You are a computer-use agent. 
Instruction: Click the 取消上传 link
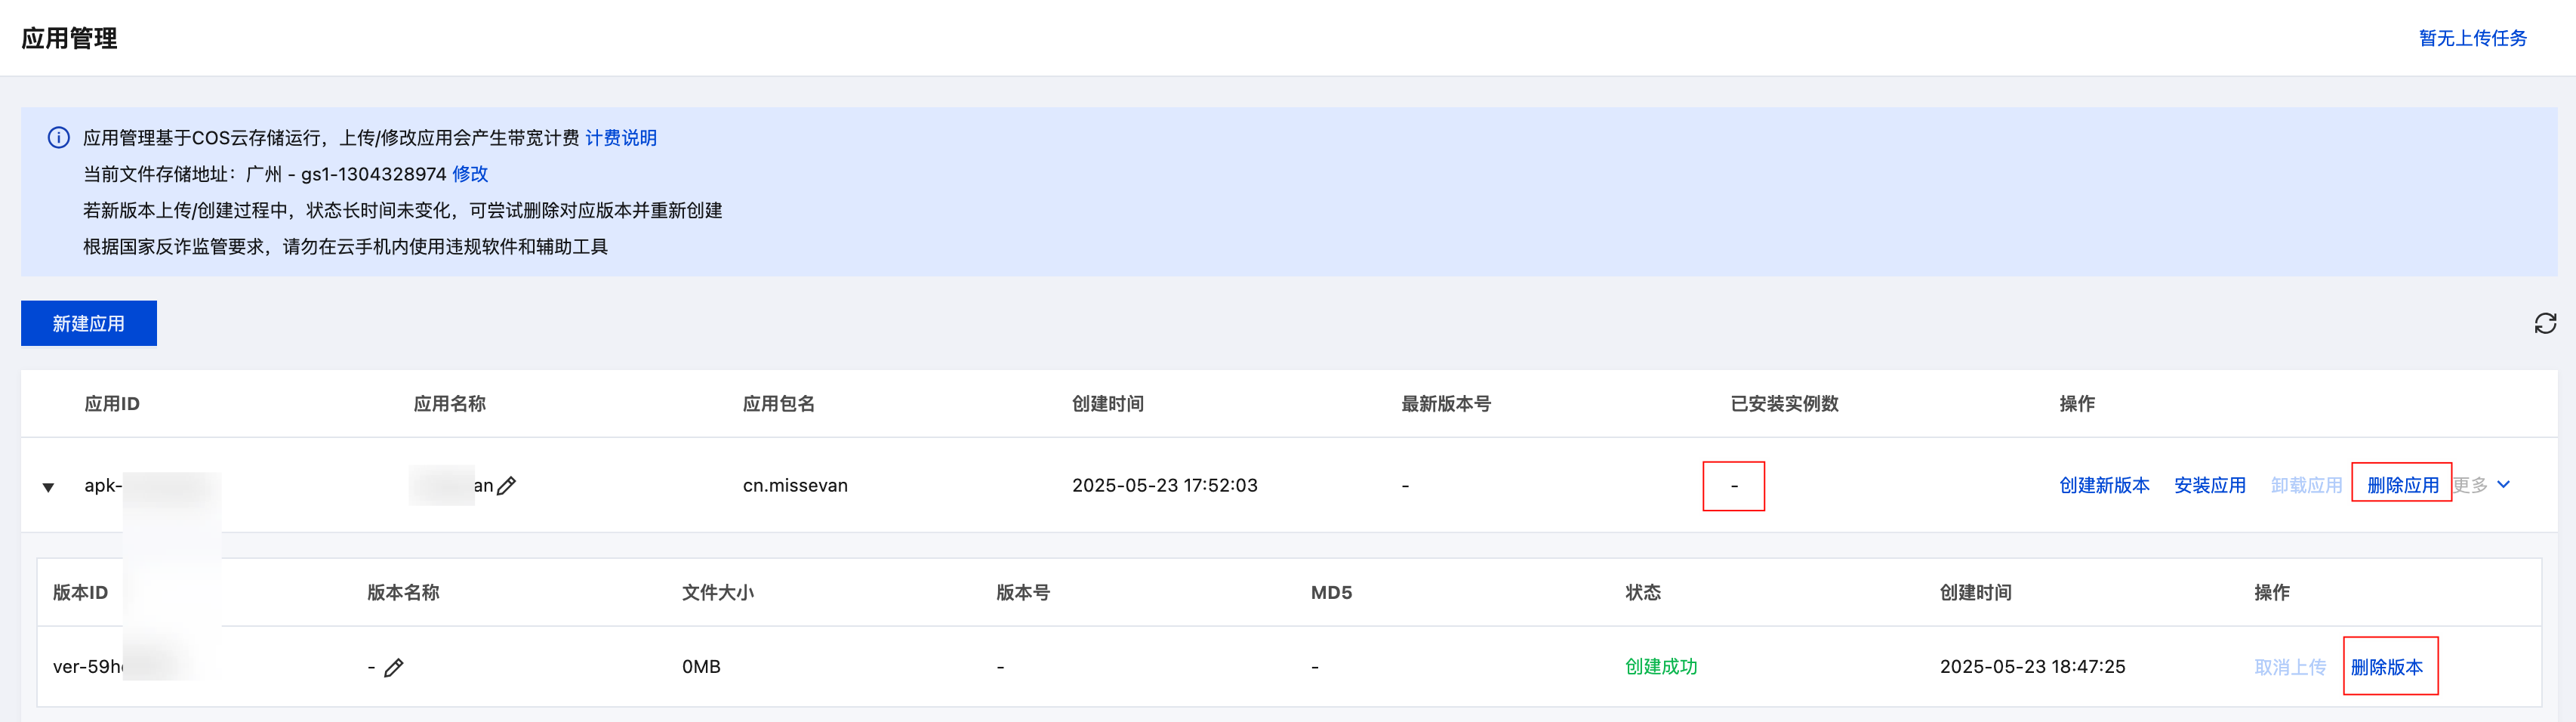point(2289,667)
